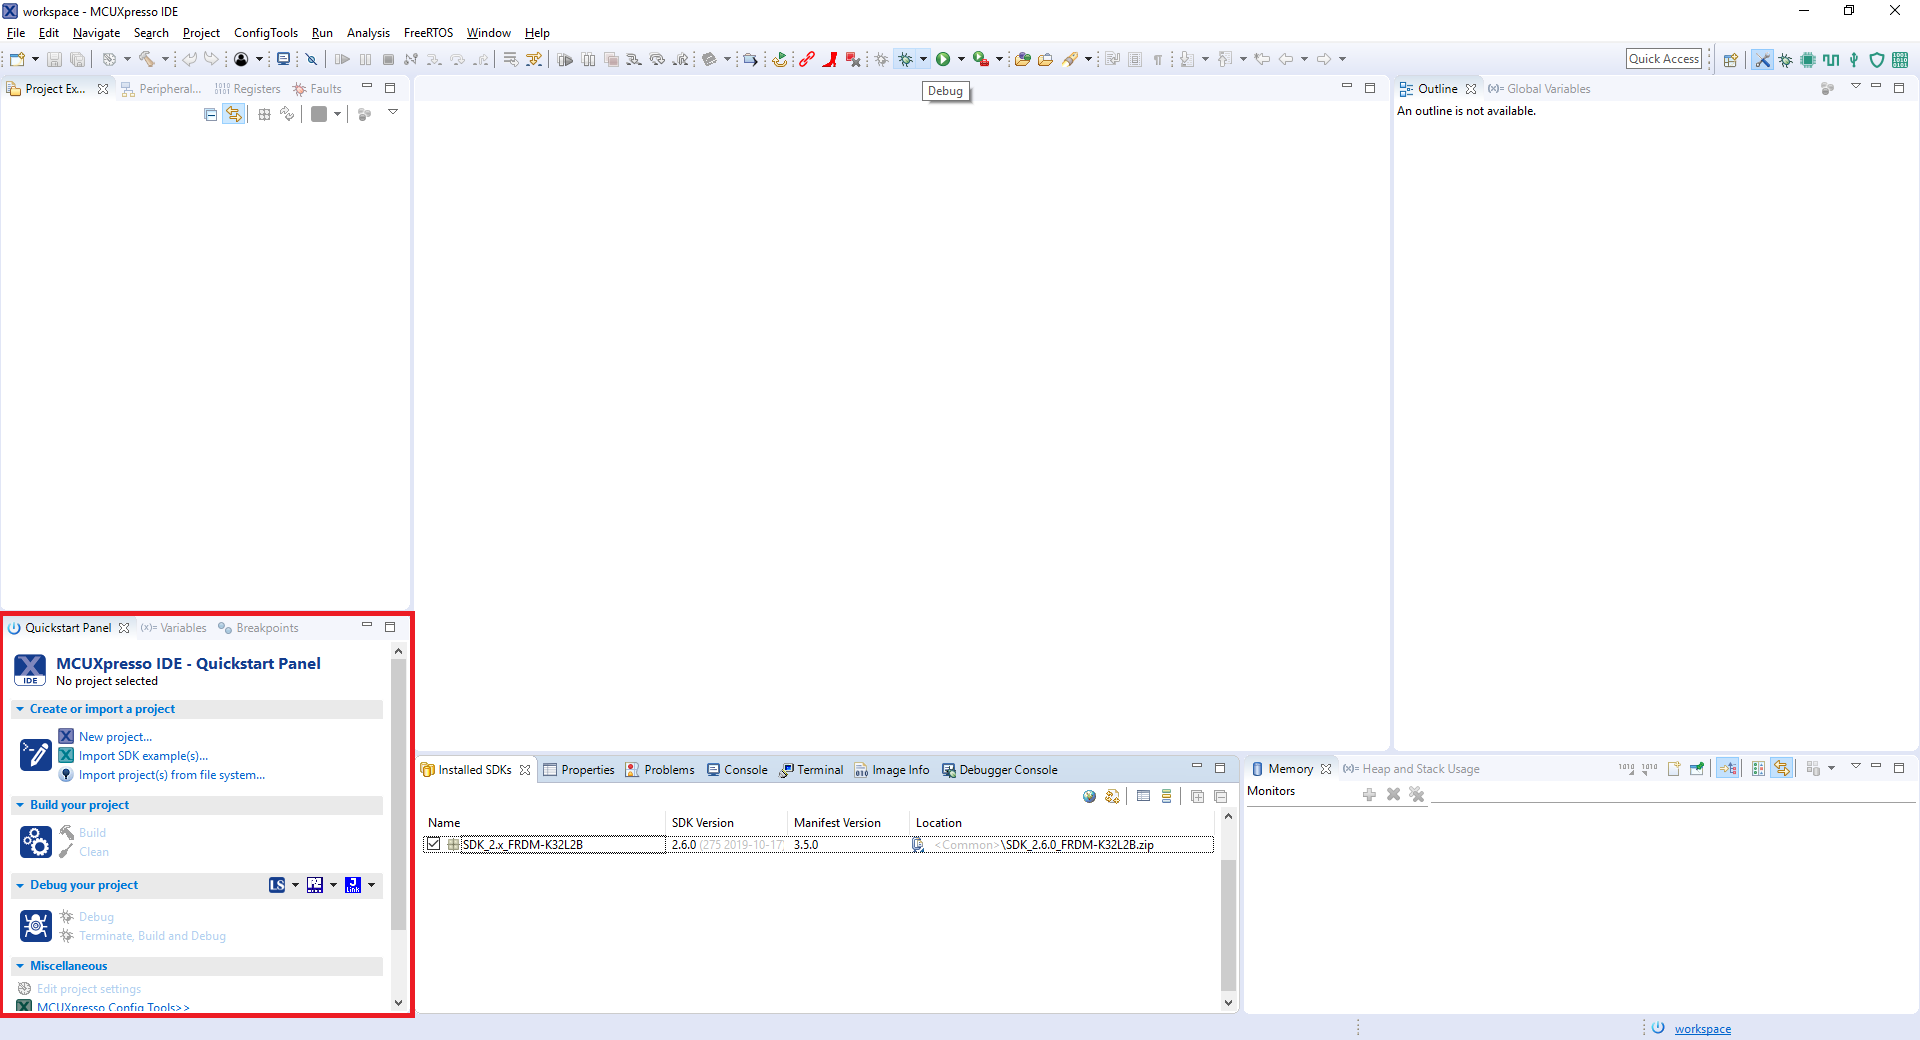
Task: Click the green chip perspective icon
Action: tap(1808, 60)
